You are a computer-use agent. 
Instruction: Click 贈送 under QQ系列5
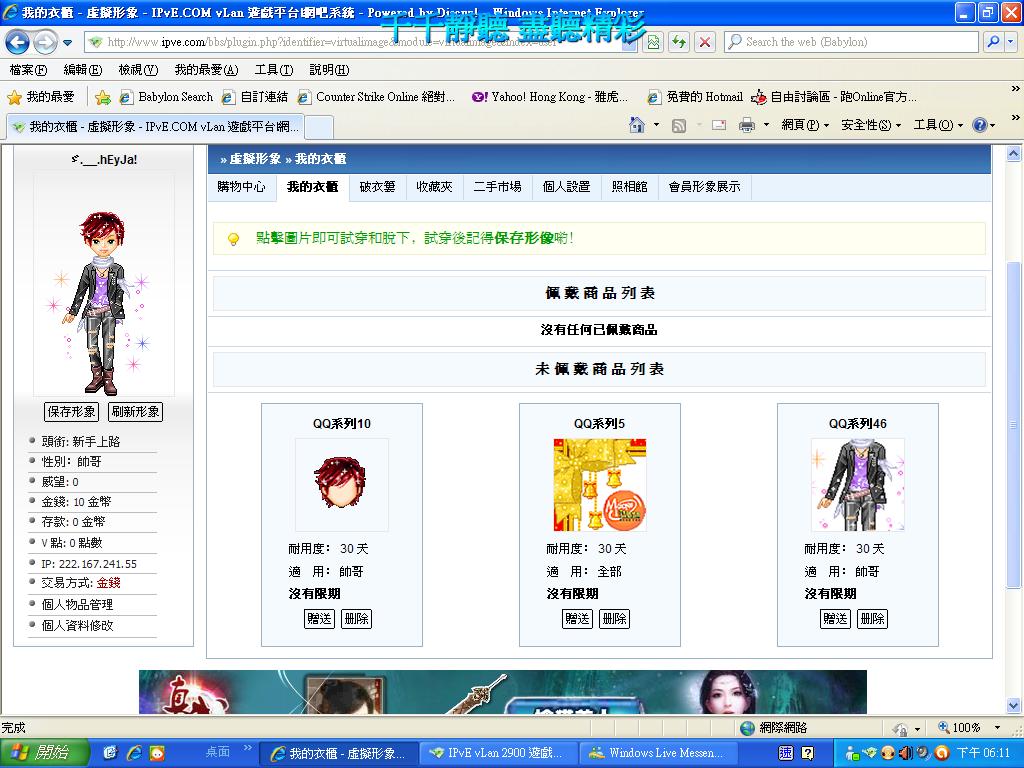(x=577, y=618)
